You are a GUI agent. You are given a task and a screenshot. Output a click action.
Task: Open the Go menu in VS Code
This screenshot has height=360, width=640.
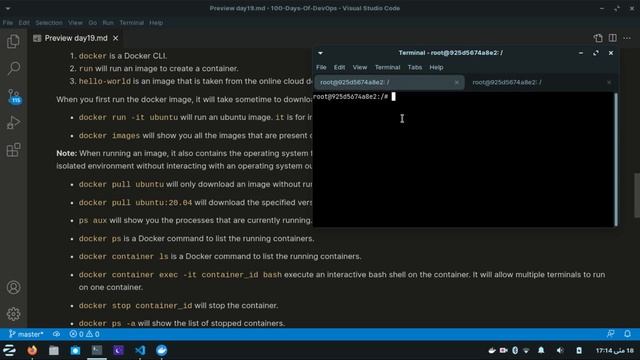pos(93,23)
